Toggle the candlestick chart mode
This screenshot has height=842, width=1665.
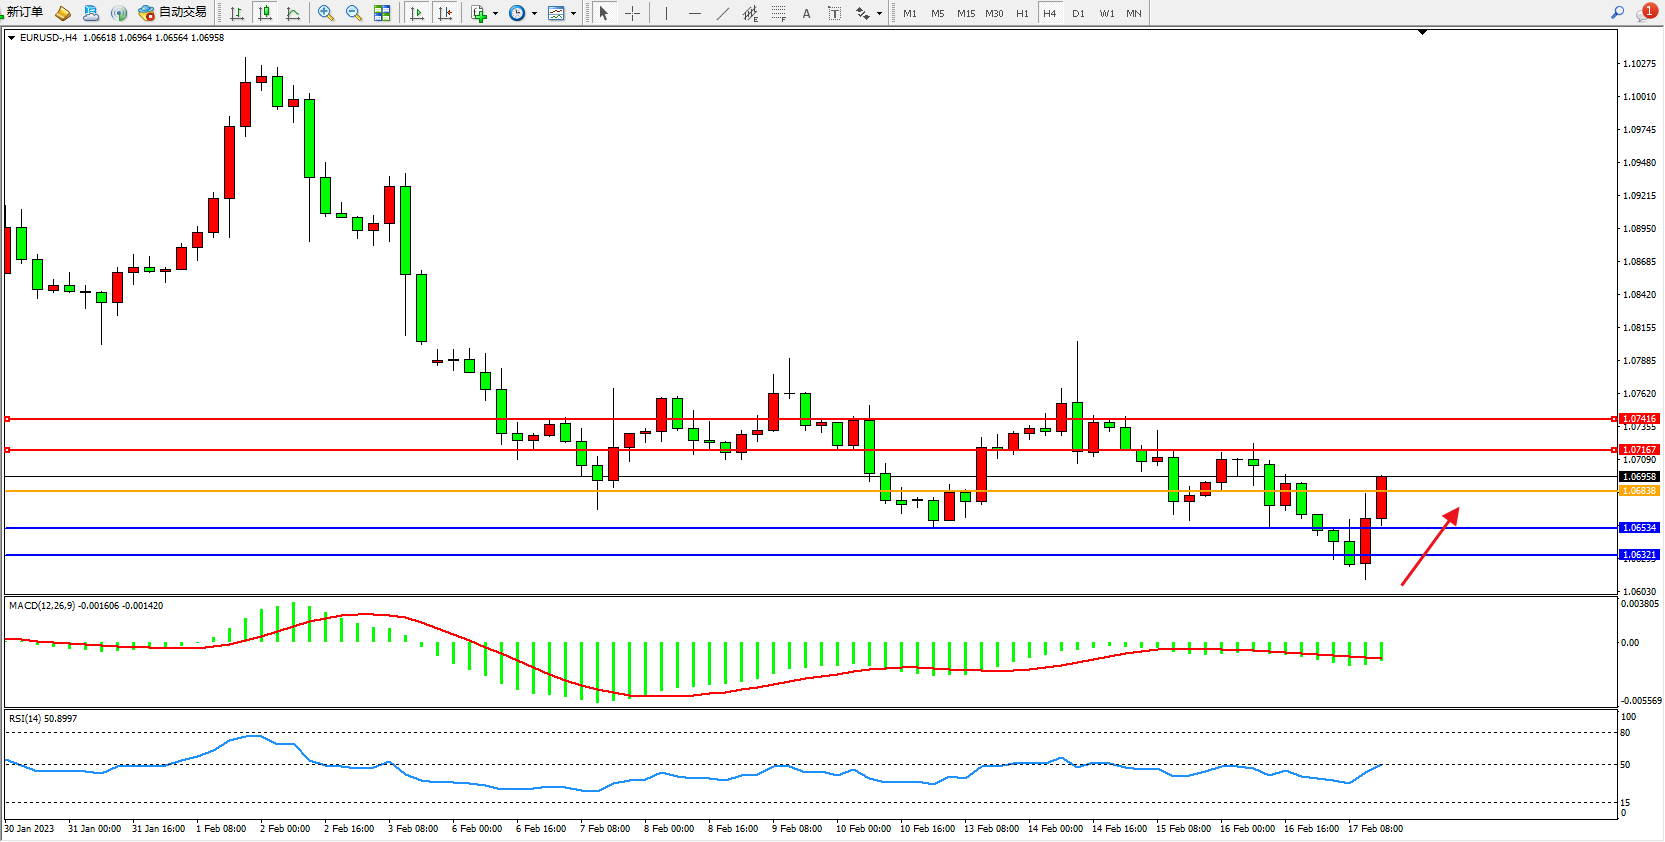point(265,13)
